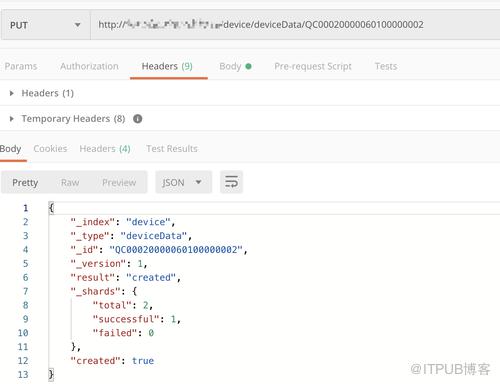Open the JSON format dropdown
The width and height of the screenshot is (500, 384).
pyautogui.click(x=183, y=182)
